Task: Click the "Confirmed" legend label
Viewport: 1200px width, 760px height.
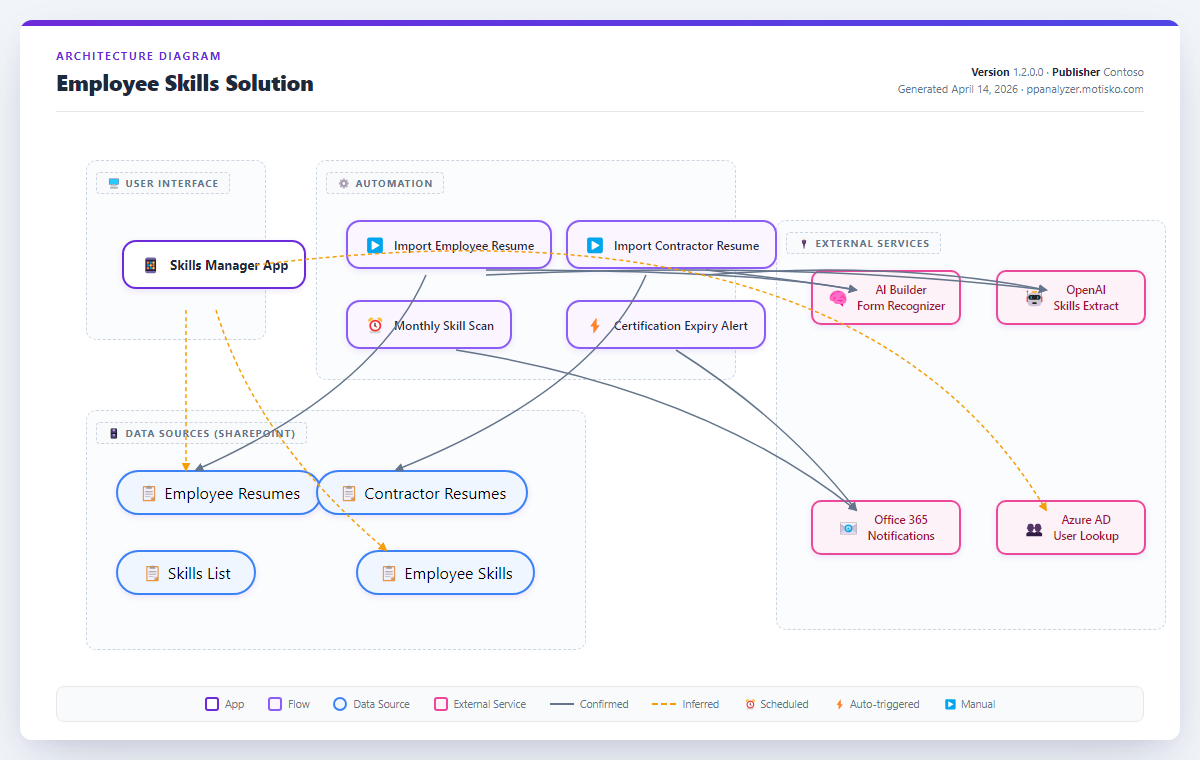Action: click(604, 704)
